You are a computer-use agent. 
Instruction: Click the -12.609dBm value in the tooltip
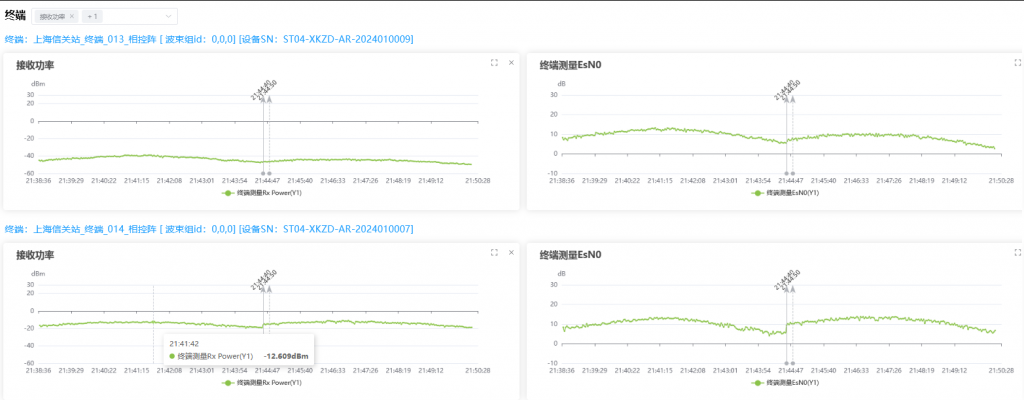285,357
